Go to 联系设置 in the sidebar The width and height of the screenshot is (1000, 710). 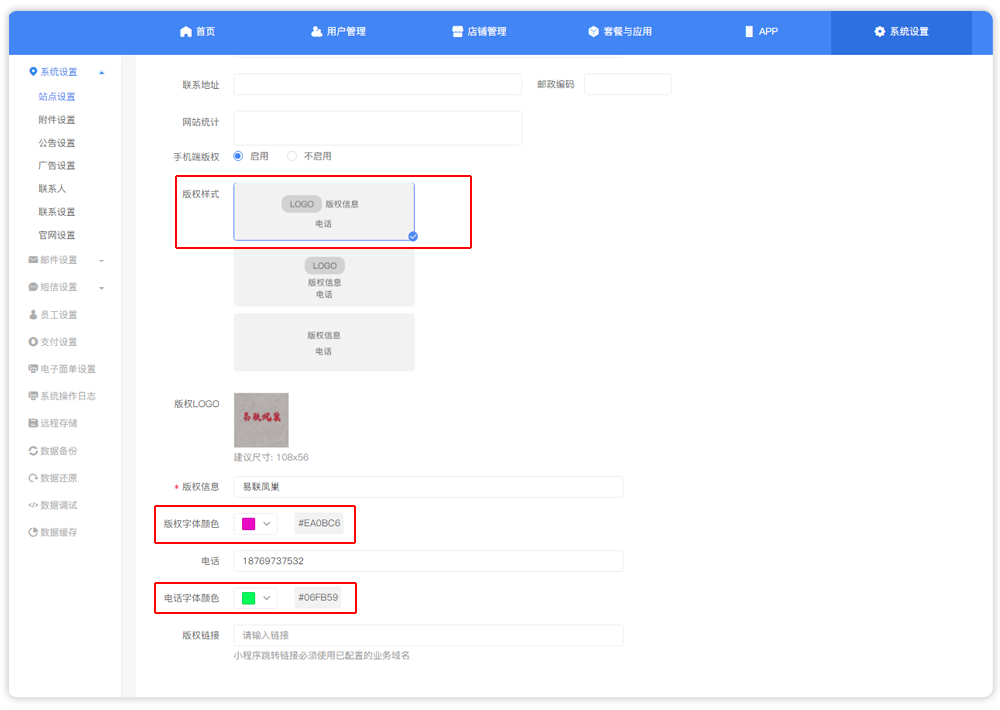coord(57,212)
